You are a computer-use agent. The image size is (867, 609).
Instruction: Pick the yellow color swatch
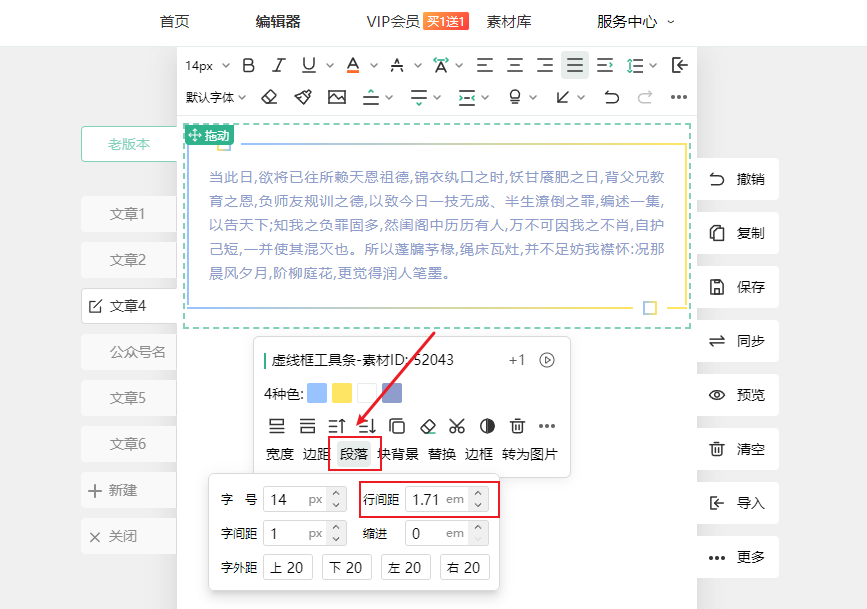tap(342, 393)
